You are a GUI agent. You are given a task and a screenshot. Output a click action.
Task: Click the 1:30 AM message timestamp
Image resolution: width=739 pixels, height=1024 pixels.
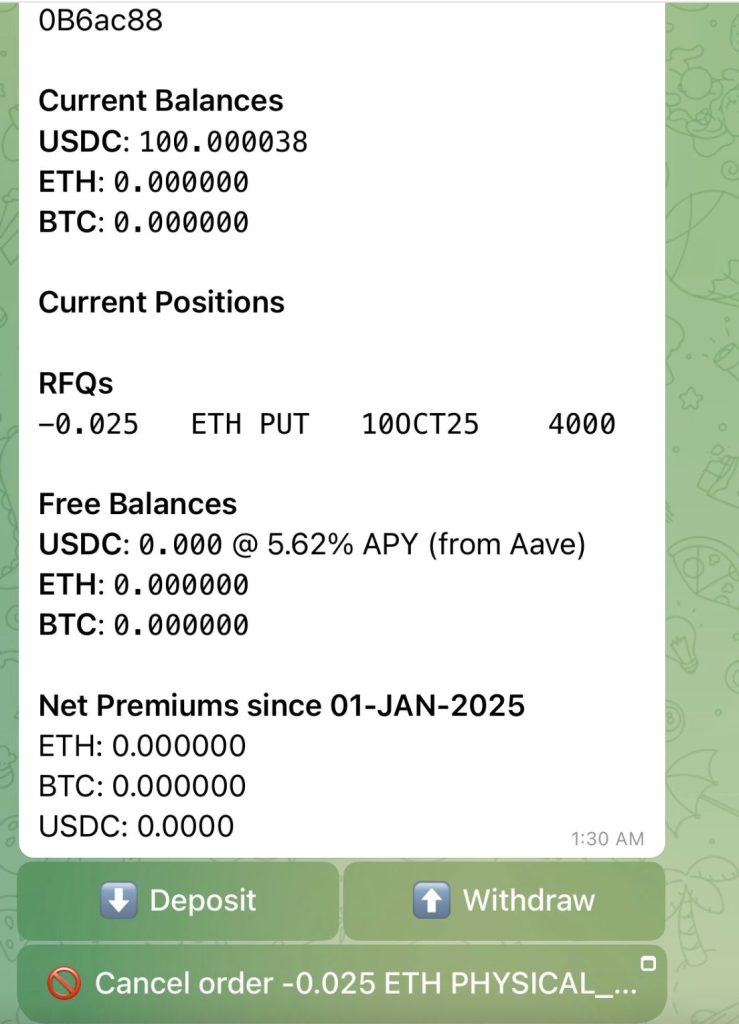pos(607,839)
